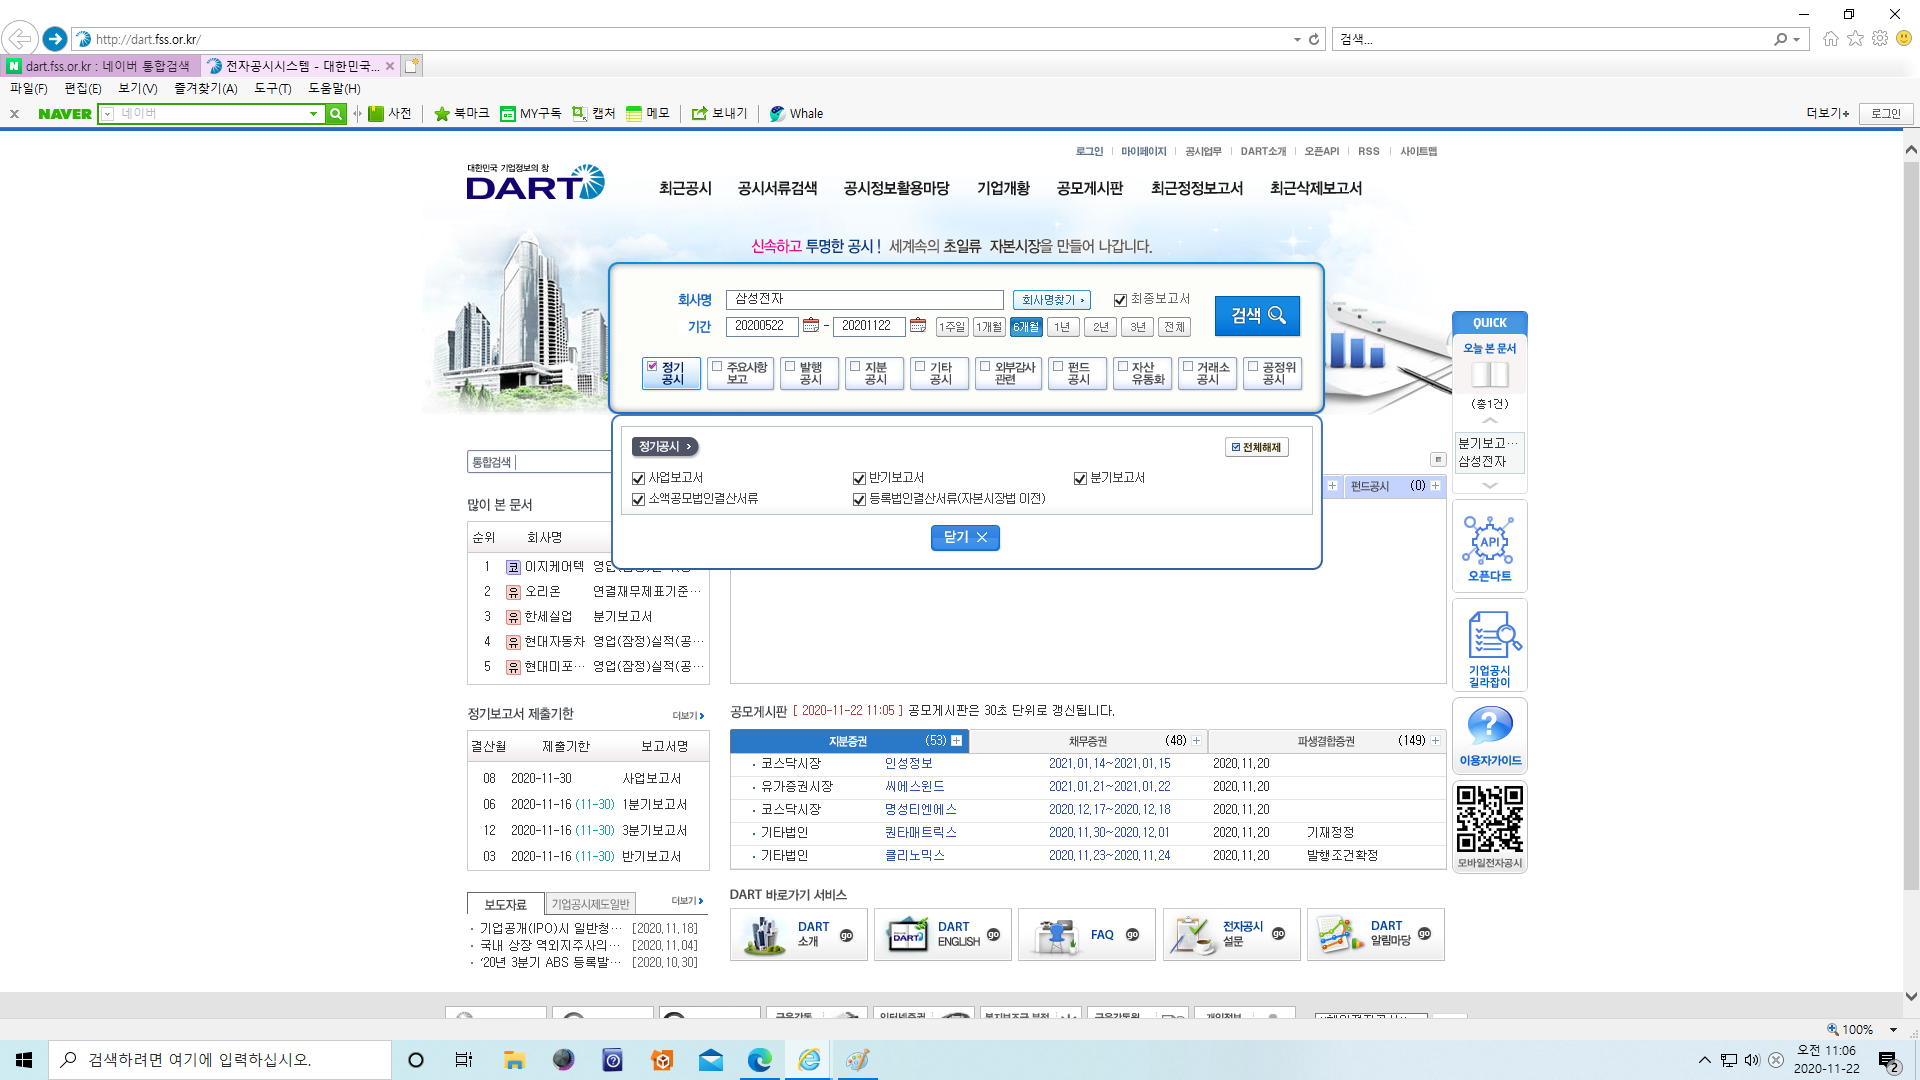Image resolution: width=1920 pixels, height=1080 pixels.
Task: Open browser favorites star icon
Action: pos(1855,38)
